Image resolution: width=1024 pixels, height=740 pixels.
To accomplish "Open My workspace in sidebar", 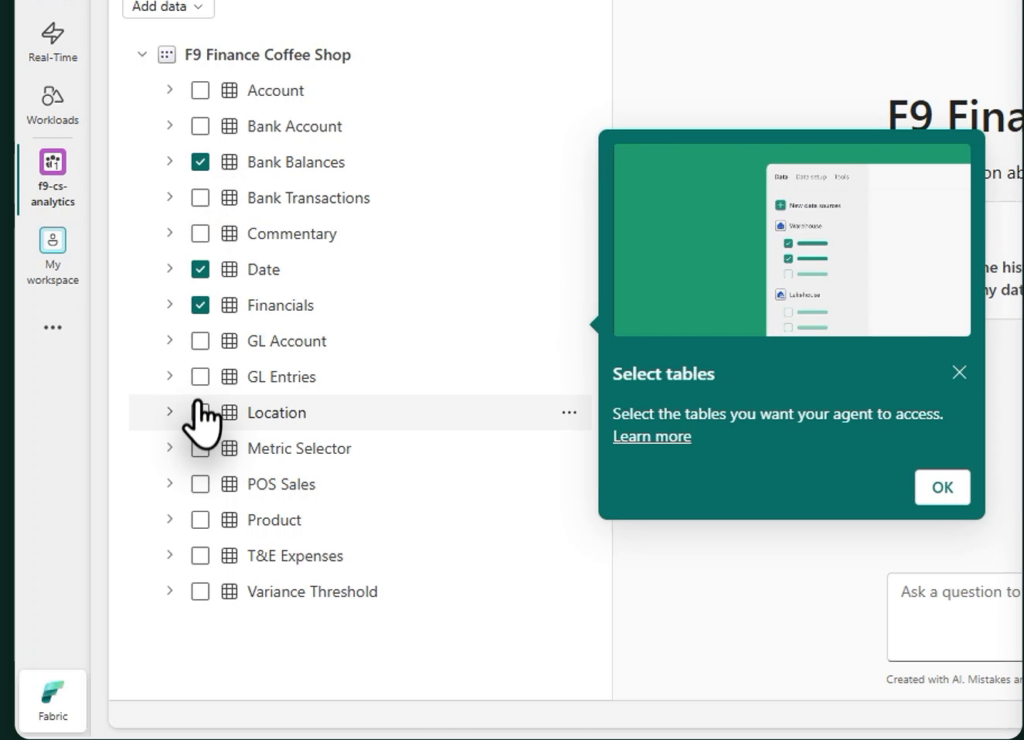I will (x=53, y=257).
